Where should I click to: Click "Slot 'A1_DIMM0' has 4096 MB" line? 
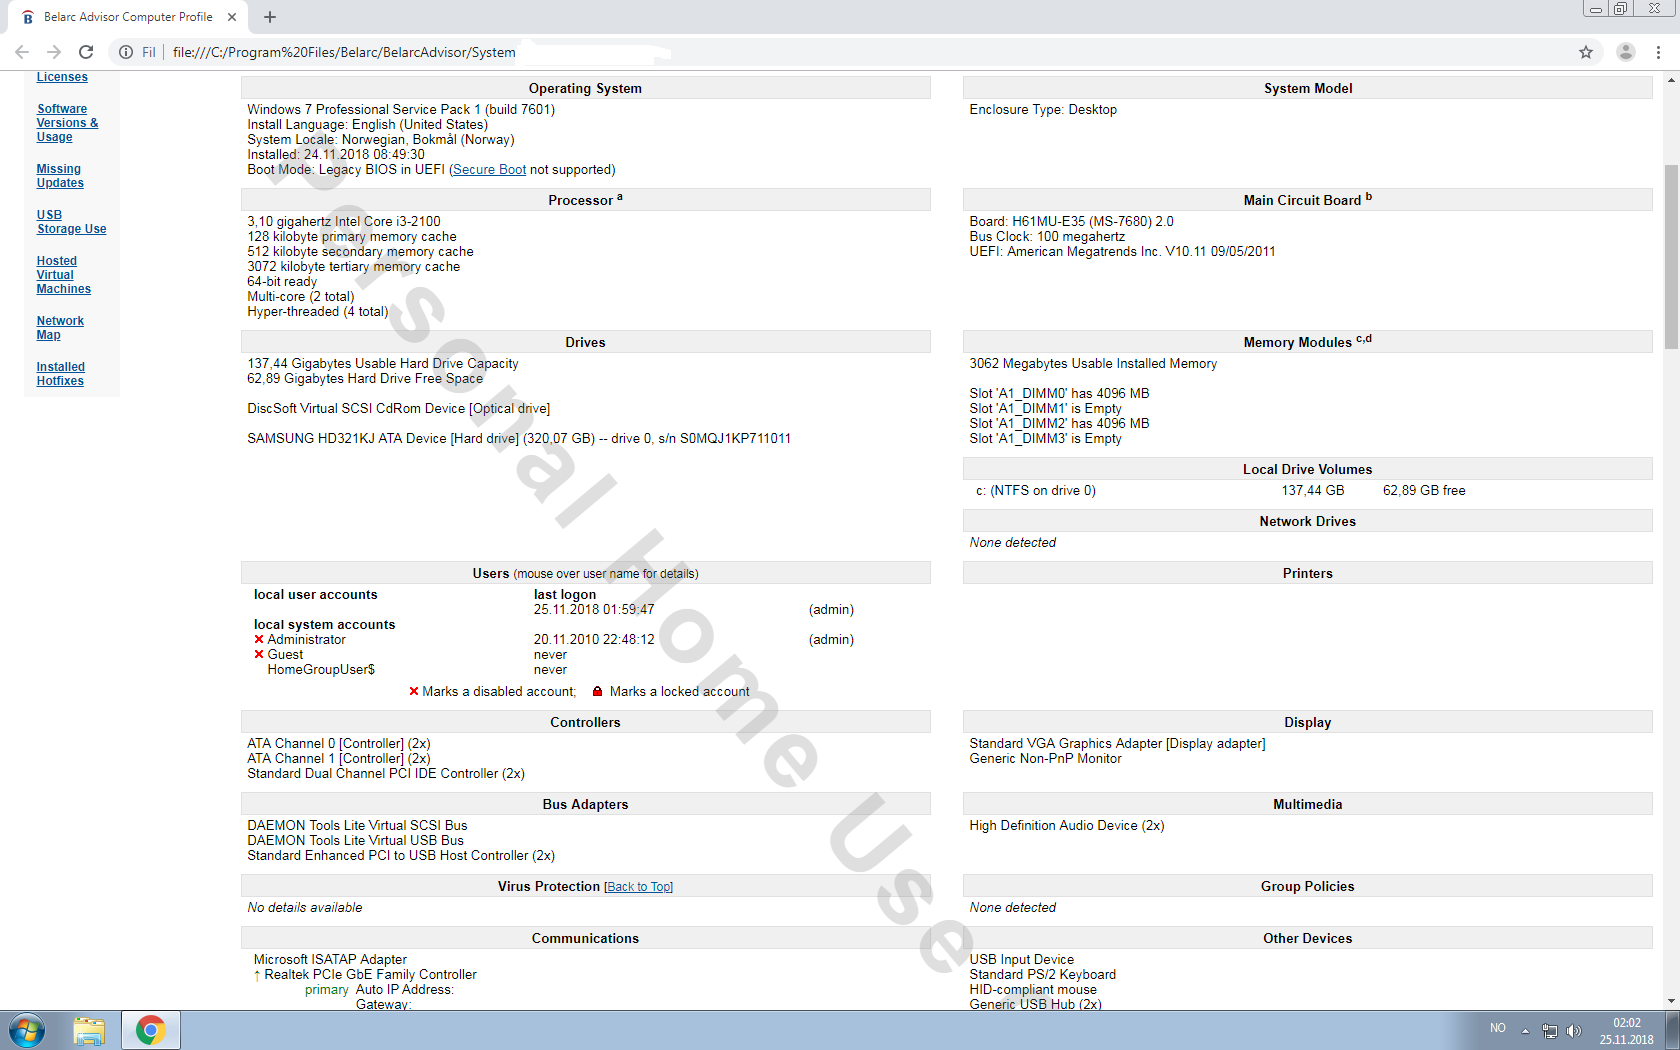pos(1059,394)
